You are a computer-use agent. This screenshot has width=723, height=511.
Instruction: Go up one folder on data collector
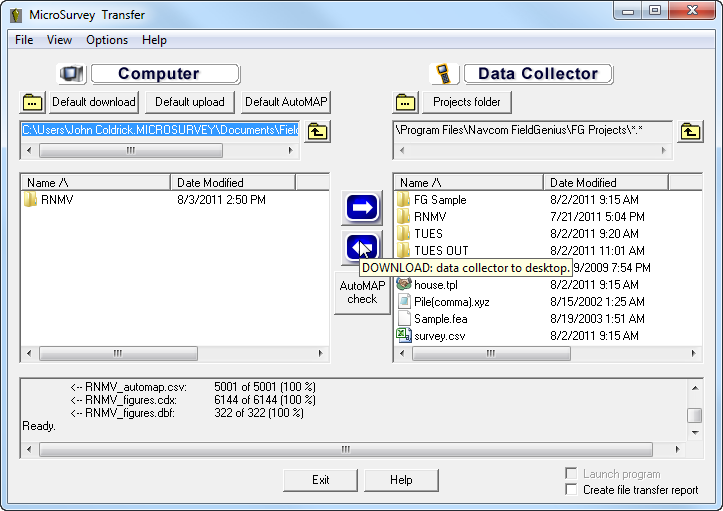coord(690,132)
